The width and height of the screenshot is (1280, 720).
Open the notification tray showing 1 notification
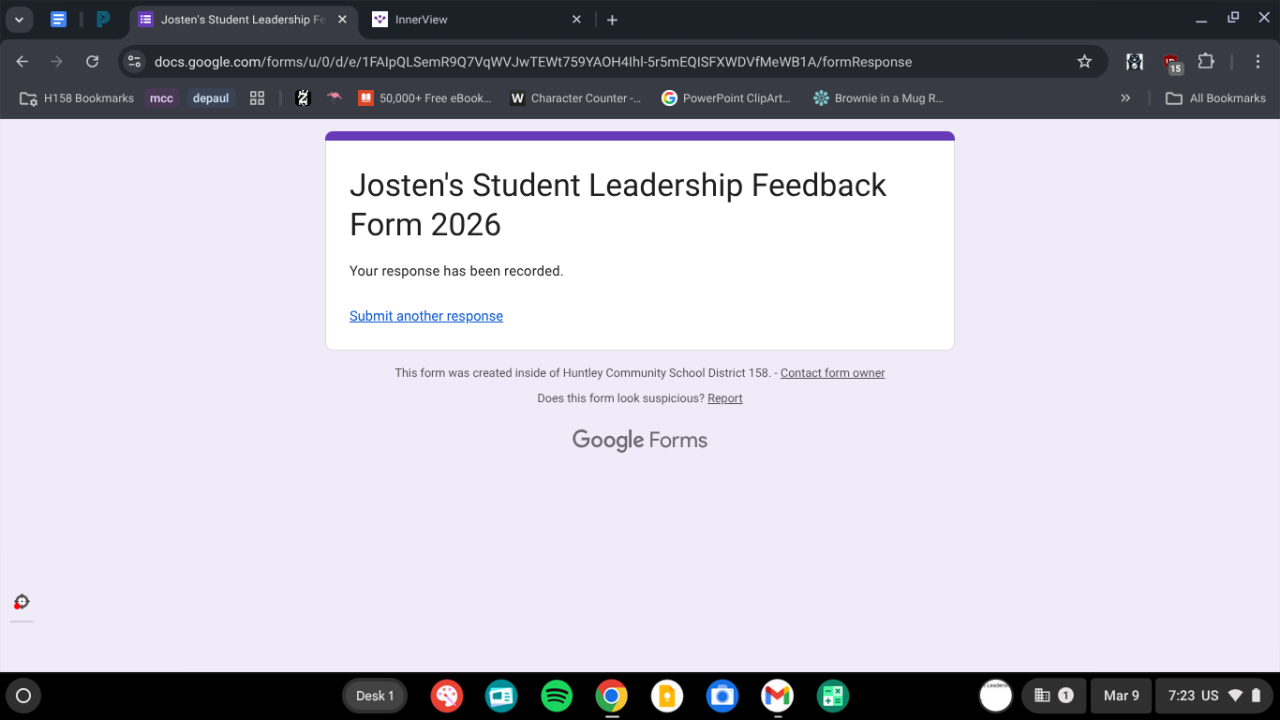click(1054, 696)
